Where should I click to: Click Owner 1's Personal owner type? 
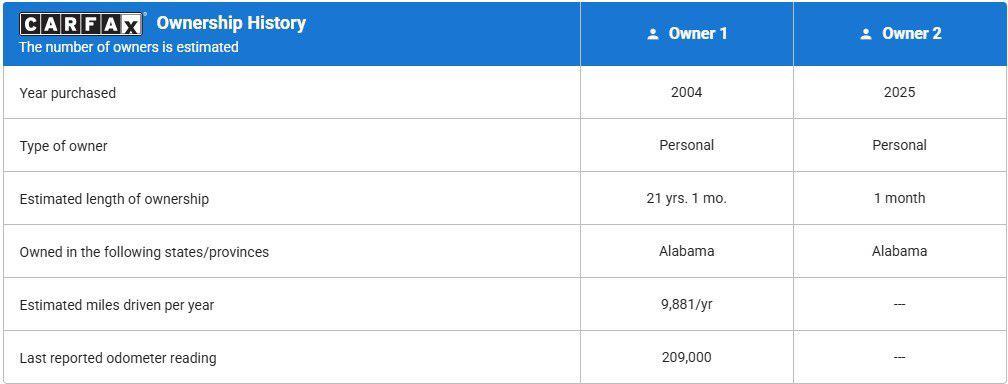click(x=687, y=145)
